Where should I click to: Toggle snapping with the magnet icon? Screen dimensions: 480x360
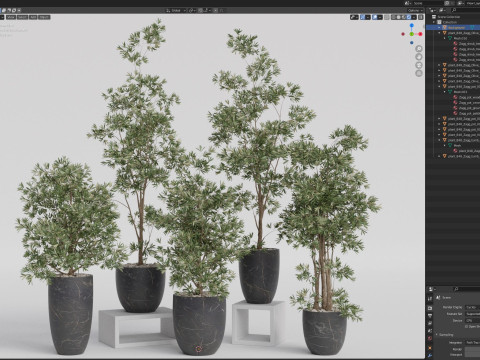point(200,11)
